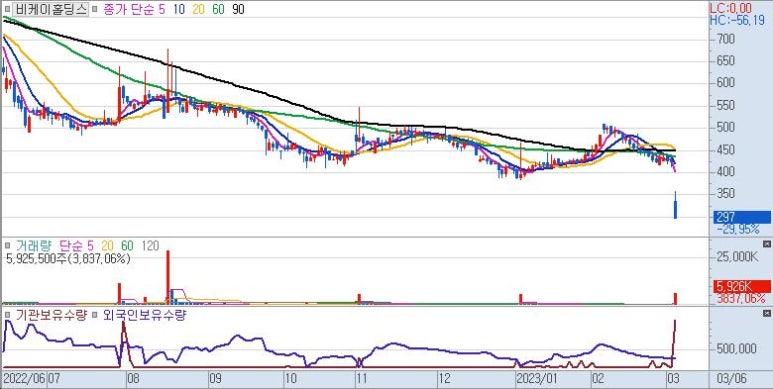Screen dimensions: 773x389
Task: Select the 10-day moving average legend
Action: pyautogui.click(x=179, y=9)
